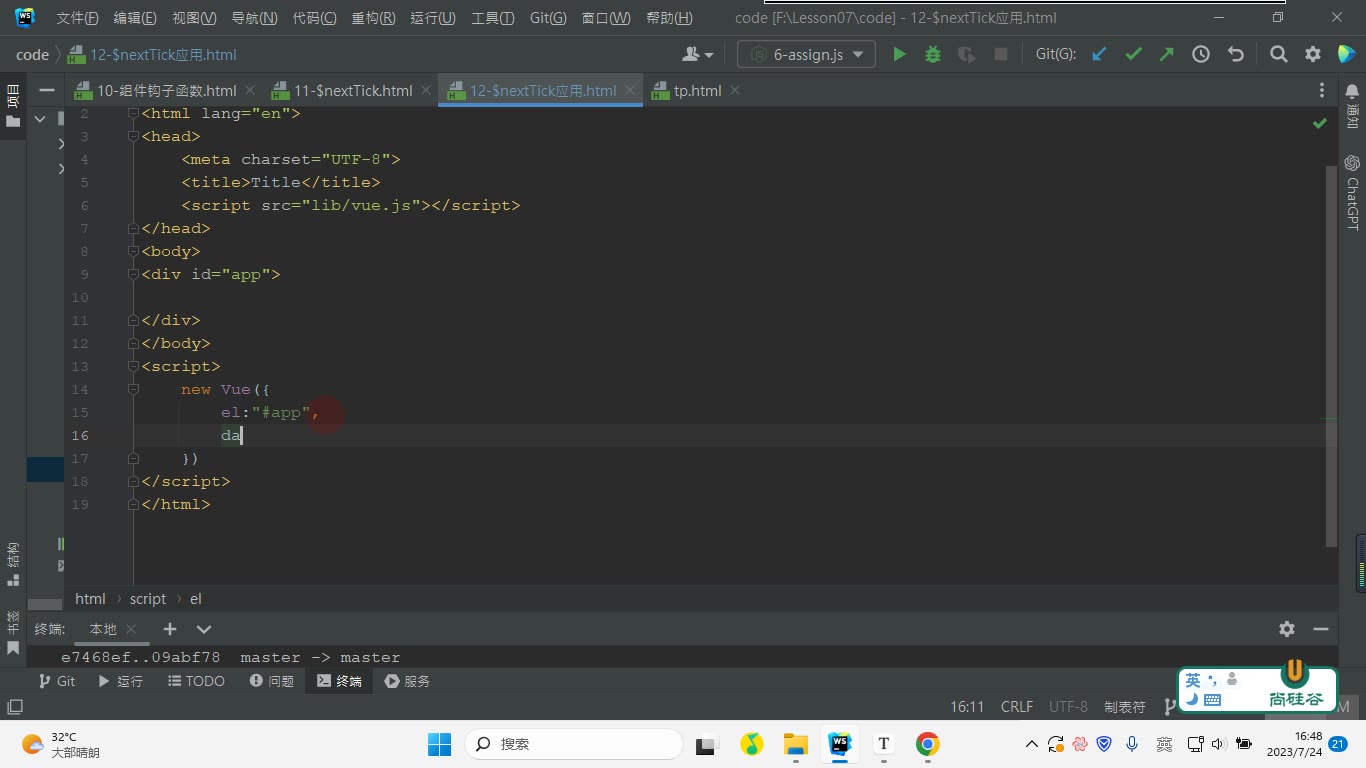1366x768 pixels.
Task: Expand the terminal session options chevron
Action: [204, 629]
